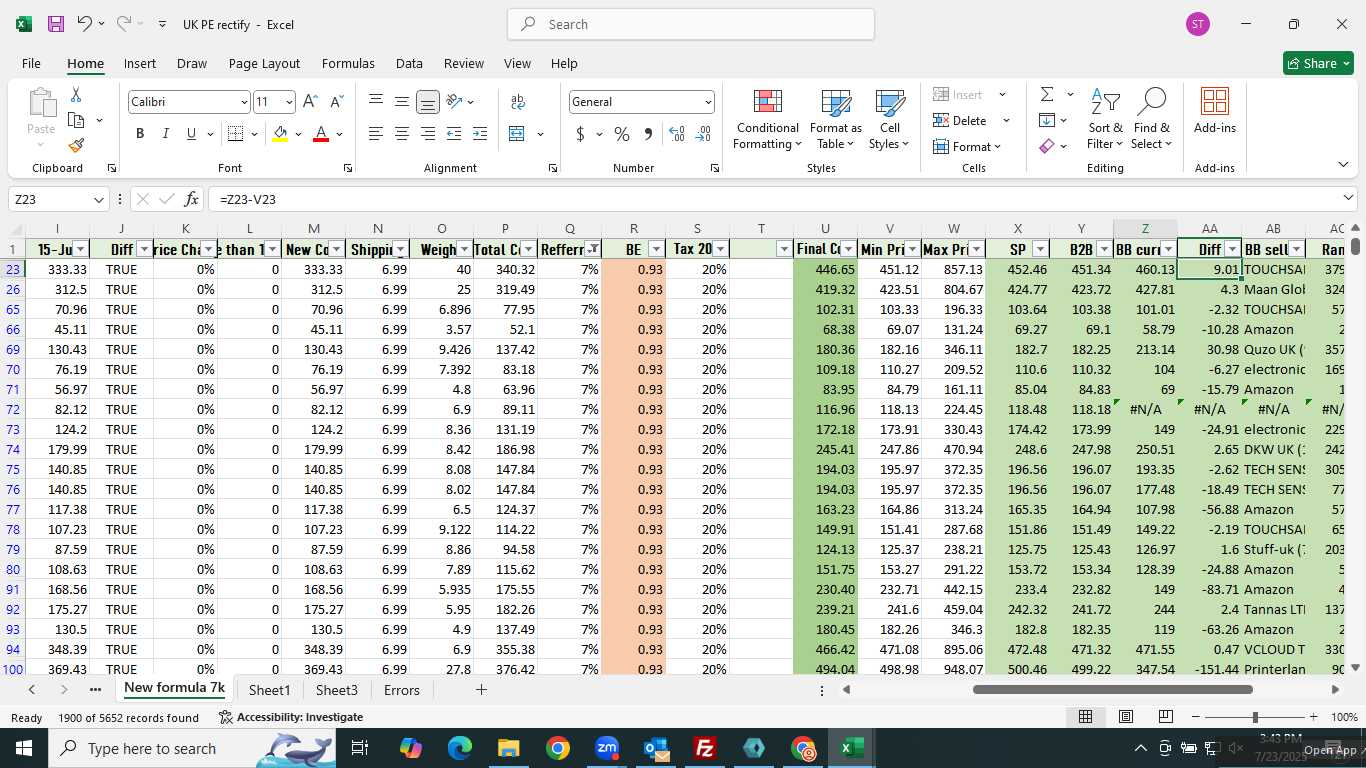This screenshot has height=768, width=1366.
Task: Set Align Left horizontal alignment
Action: tap(376, 133)
